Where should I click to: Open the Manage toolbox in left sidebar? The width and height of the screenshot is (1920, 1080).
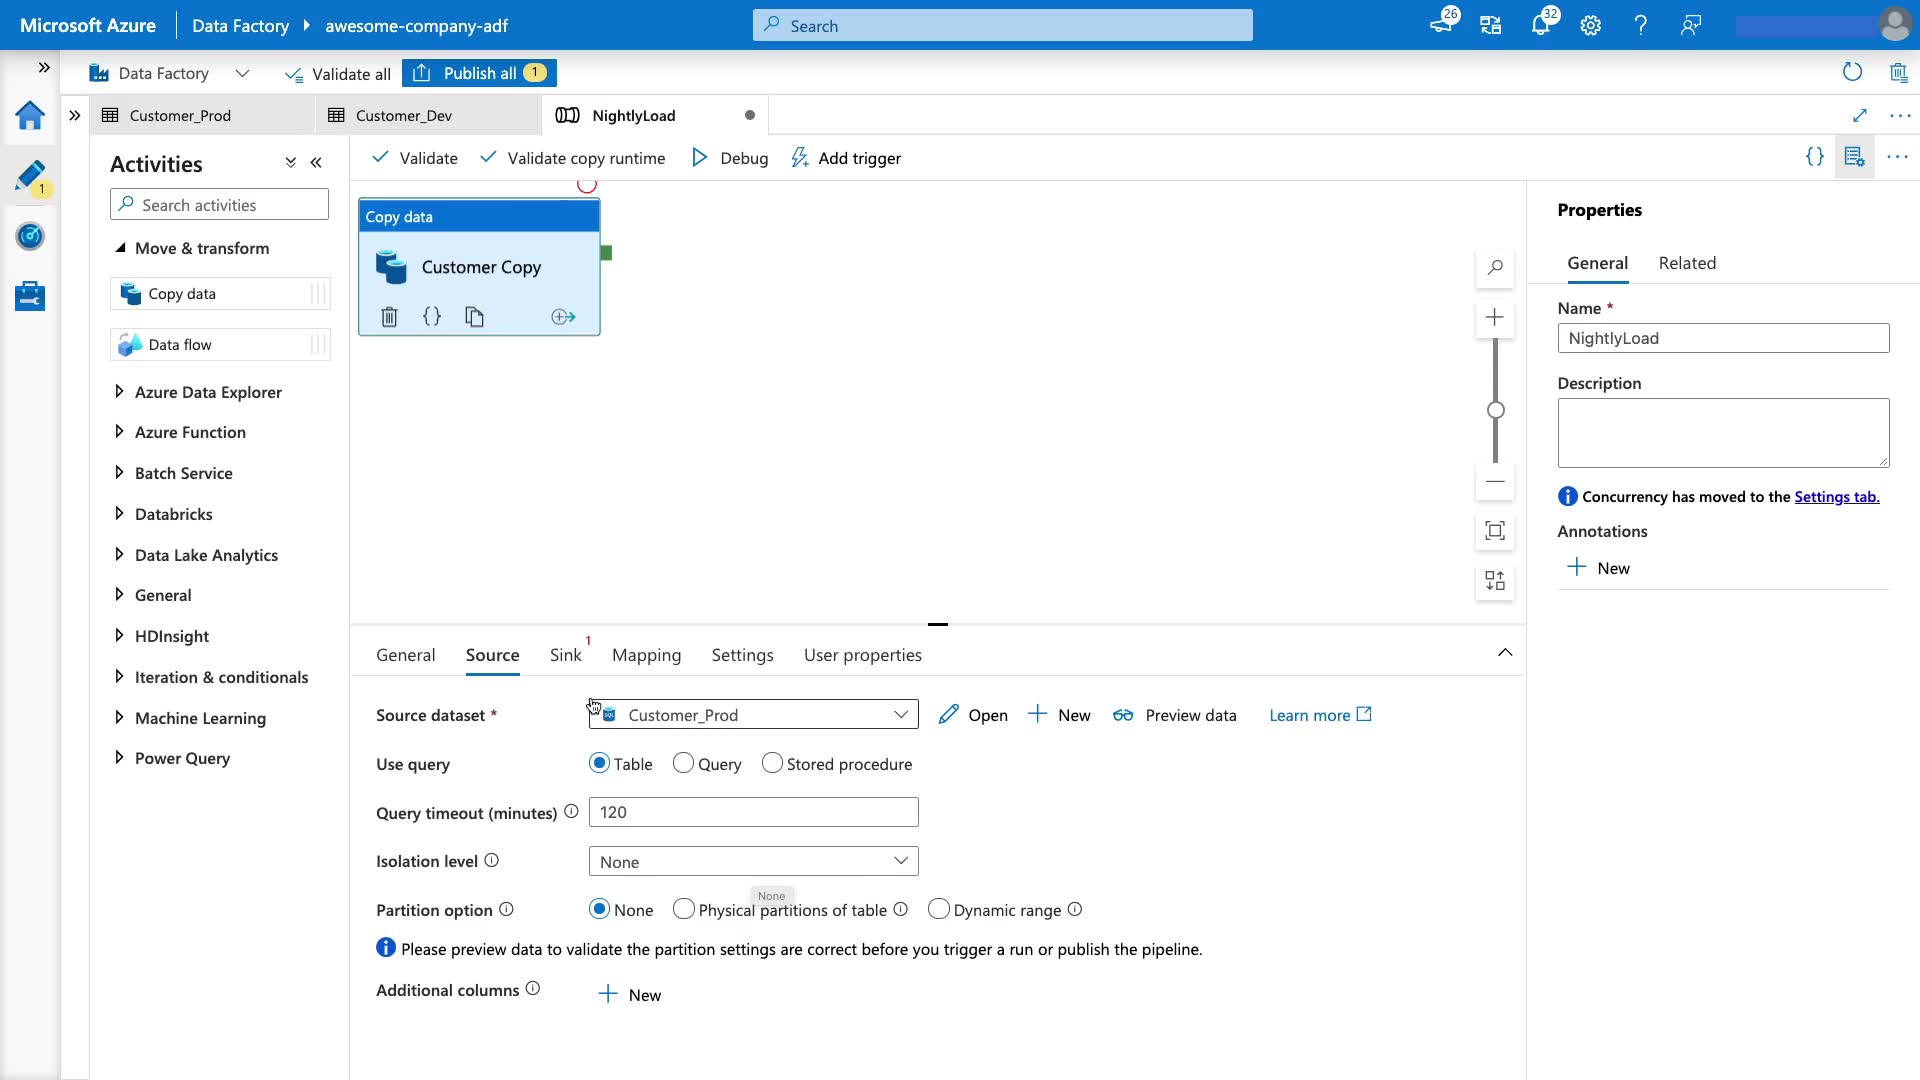coord(30,296)
